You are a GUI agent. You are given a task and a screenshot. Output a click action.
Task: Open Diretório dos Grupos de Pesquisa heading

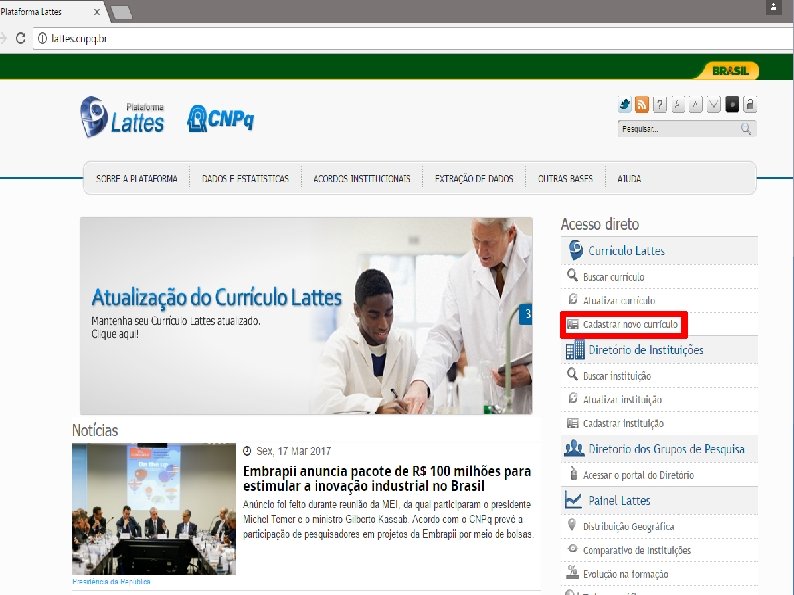coord(666,449)
